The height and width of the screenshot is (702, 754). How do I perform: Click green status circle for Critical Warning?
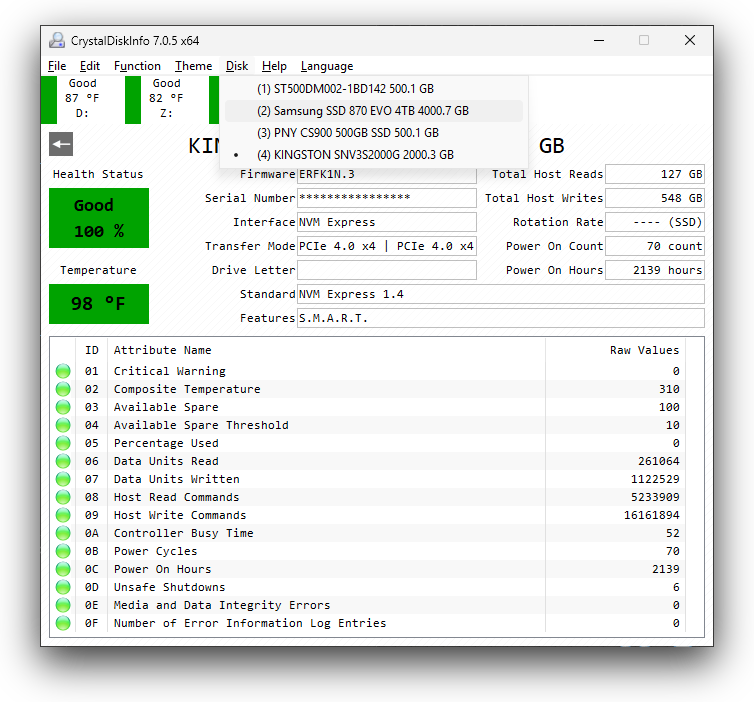[63, 371]
